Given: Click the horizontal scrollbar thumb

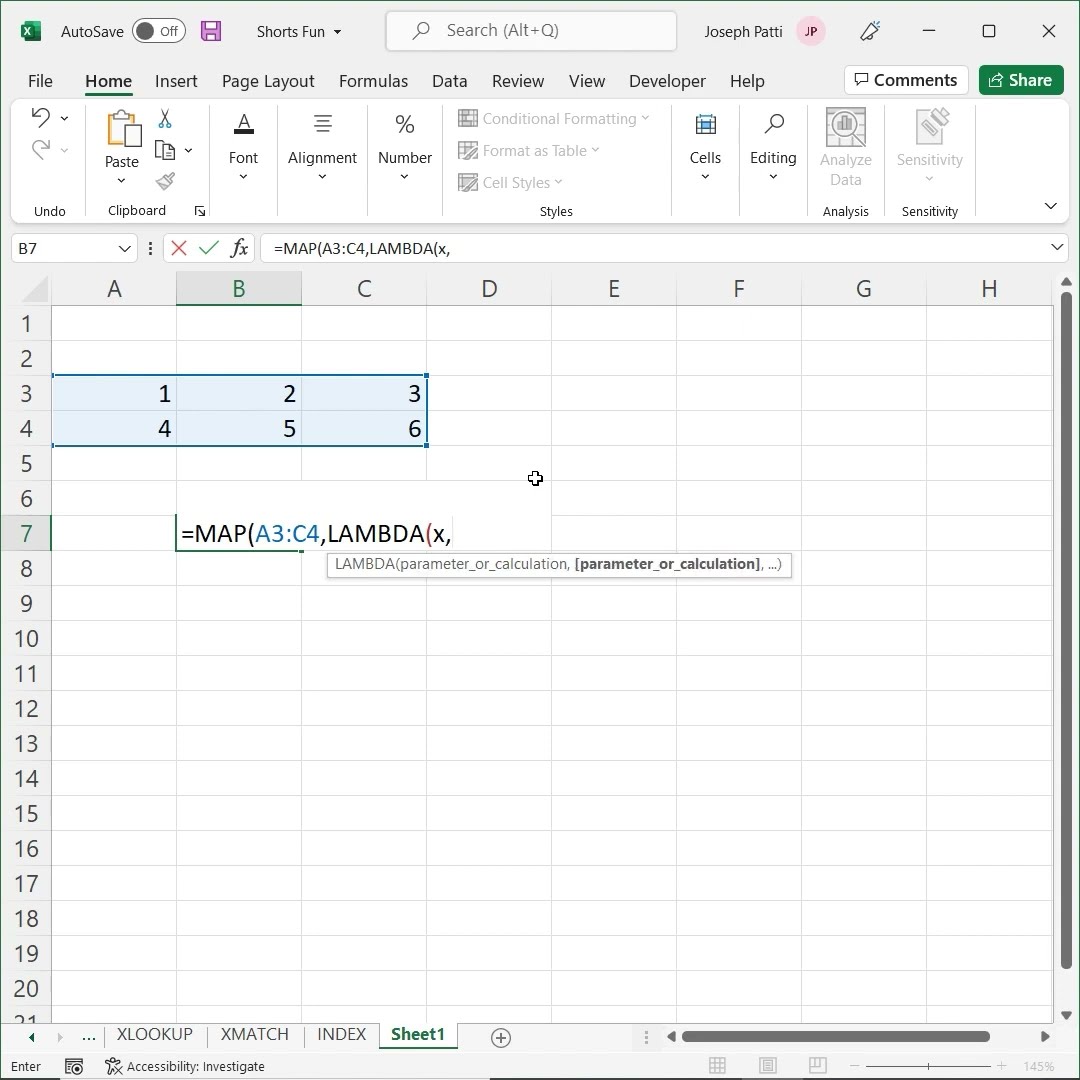Looking at the screenshot, I should coord(835,1037).
